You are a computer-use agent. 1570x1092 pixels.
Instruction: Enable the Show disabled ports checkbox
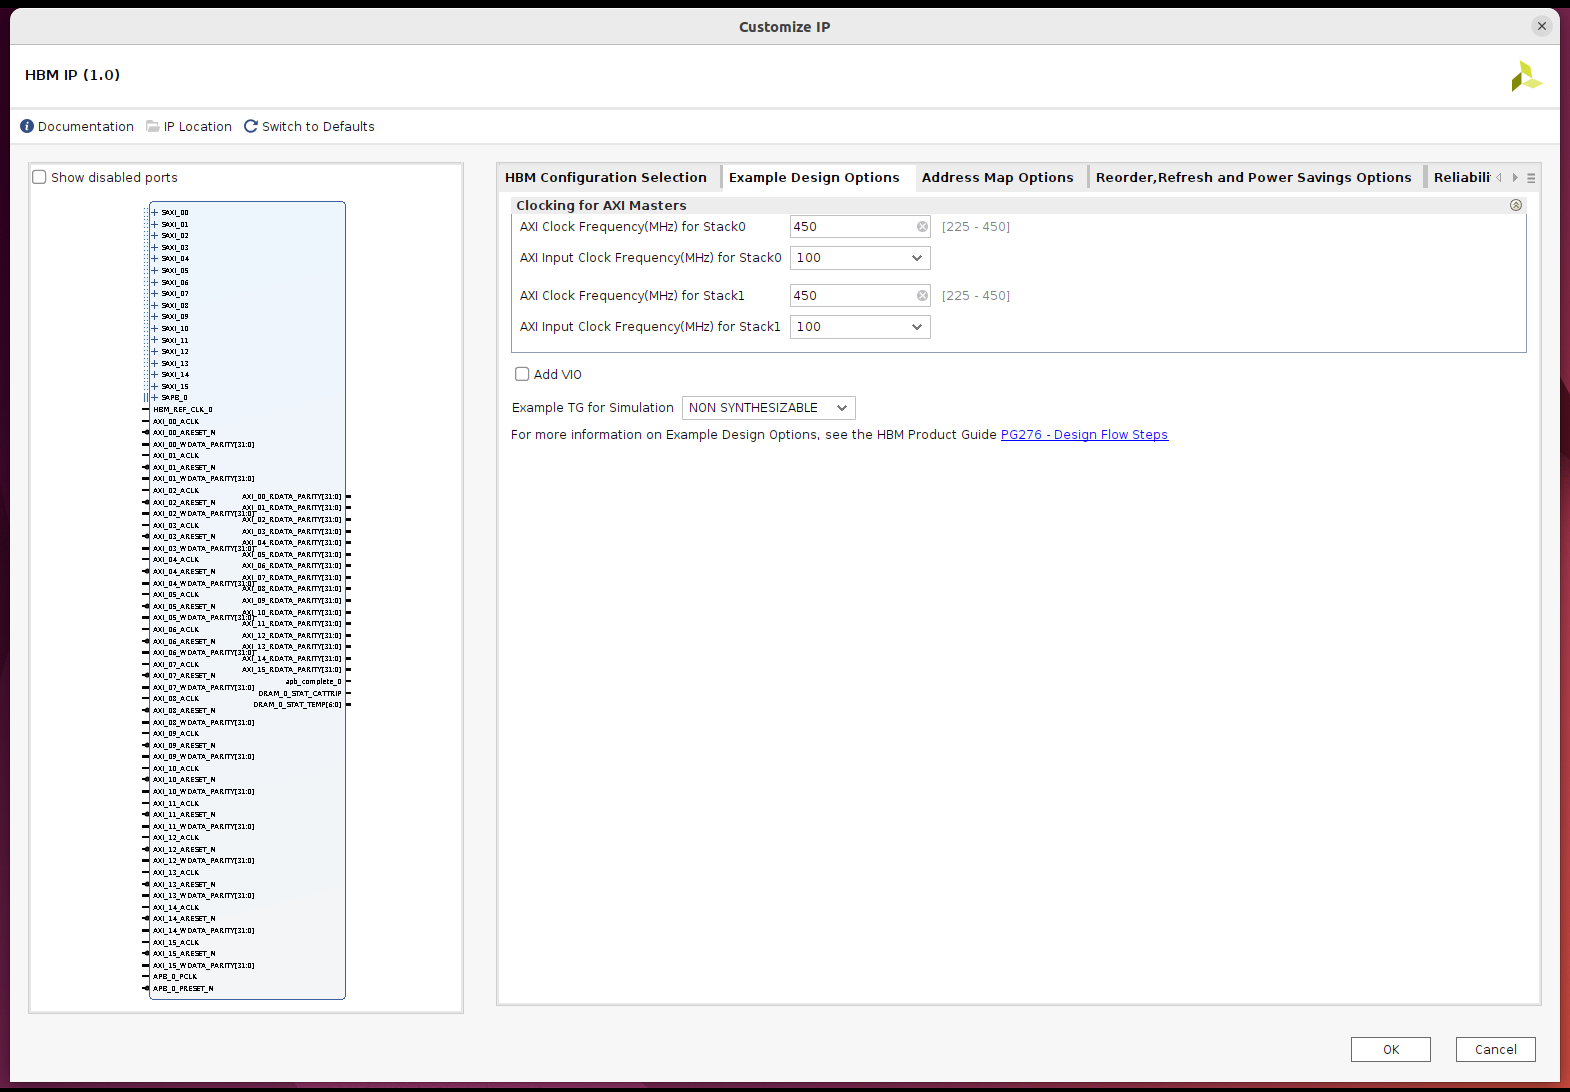pyautogui.click(x=40, y=177)
